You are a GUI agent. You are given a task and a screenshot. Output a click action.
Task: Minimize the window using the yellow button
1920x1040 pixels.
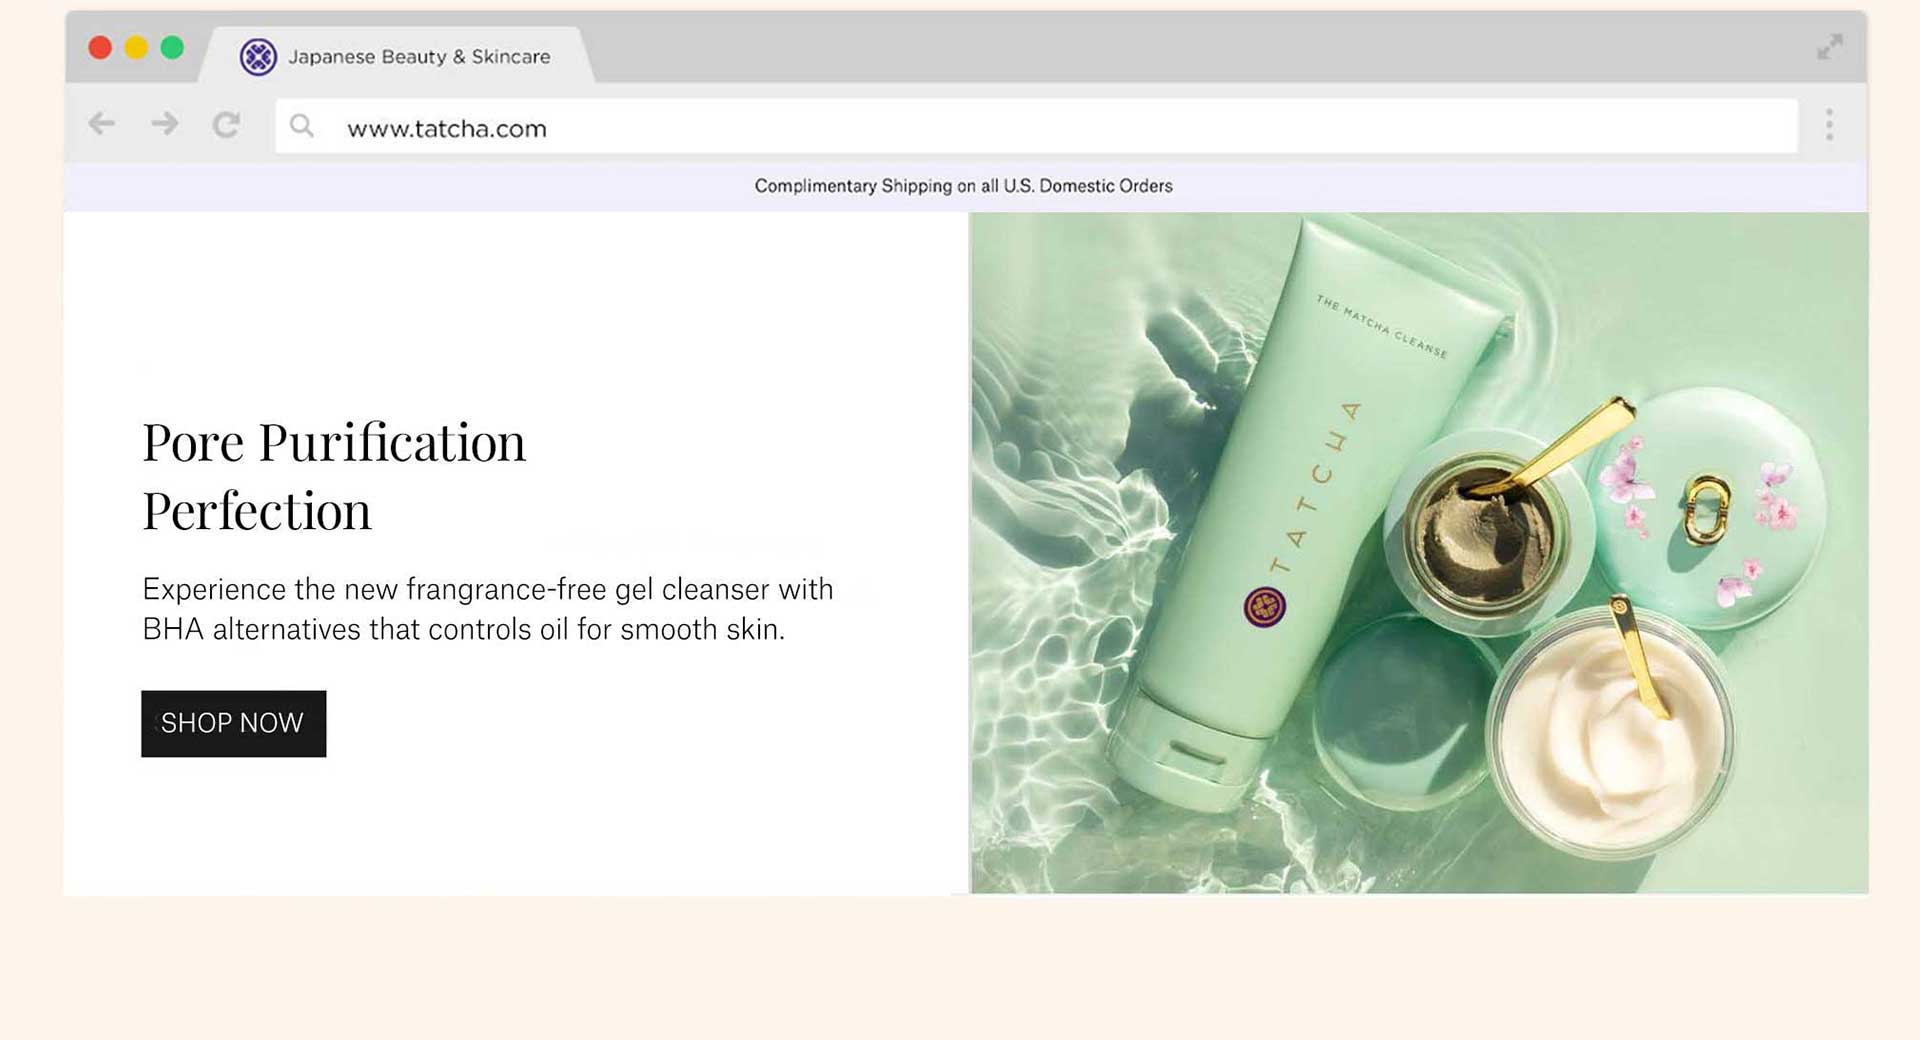tap(136, 48)
